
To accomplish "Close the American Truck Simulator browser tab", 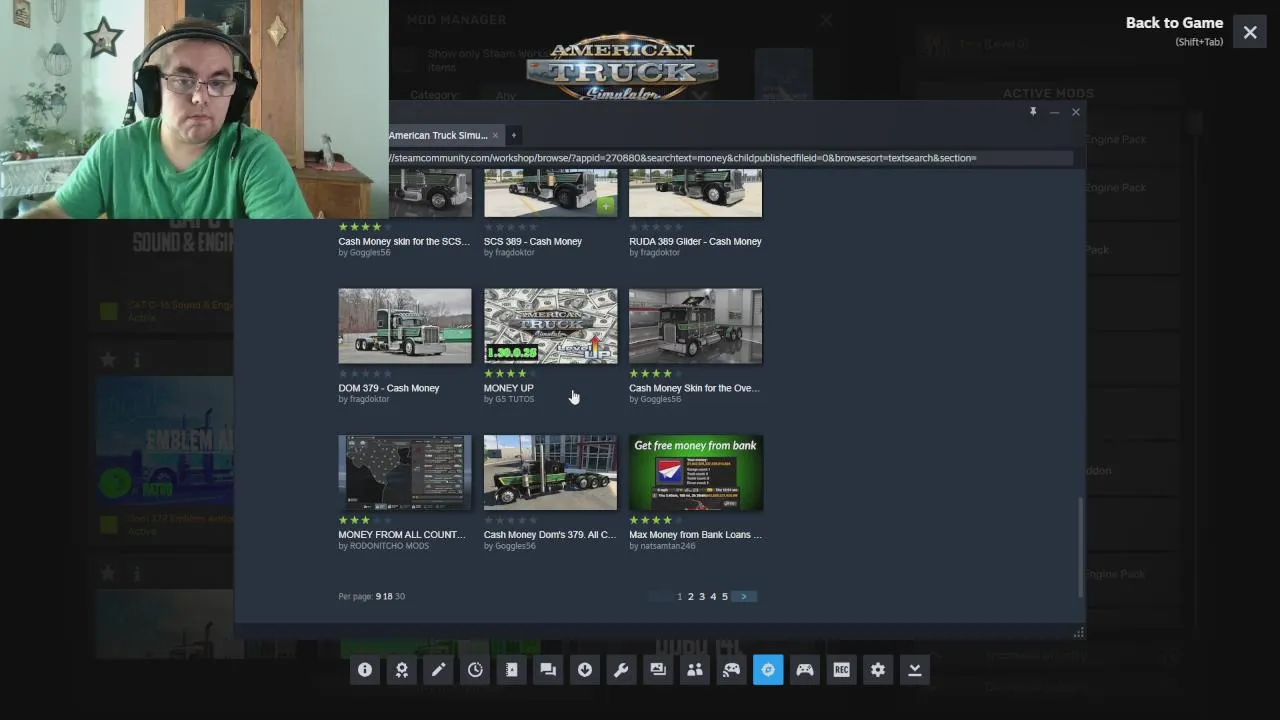I will 495,135.
